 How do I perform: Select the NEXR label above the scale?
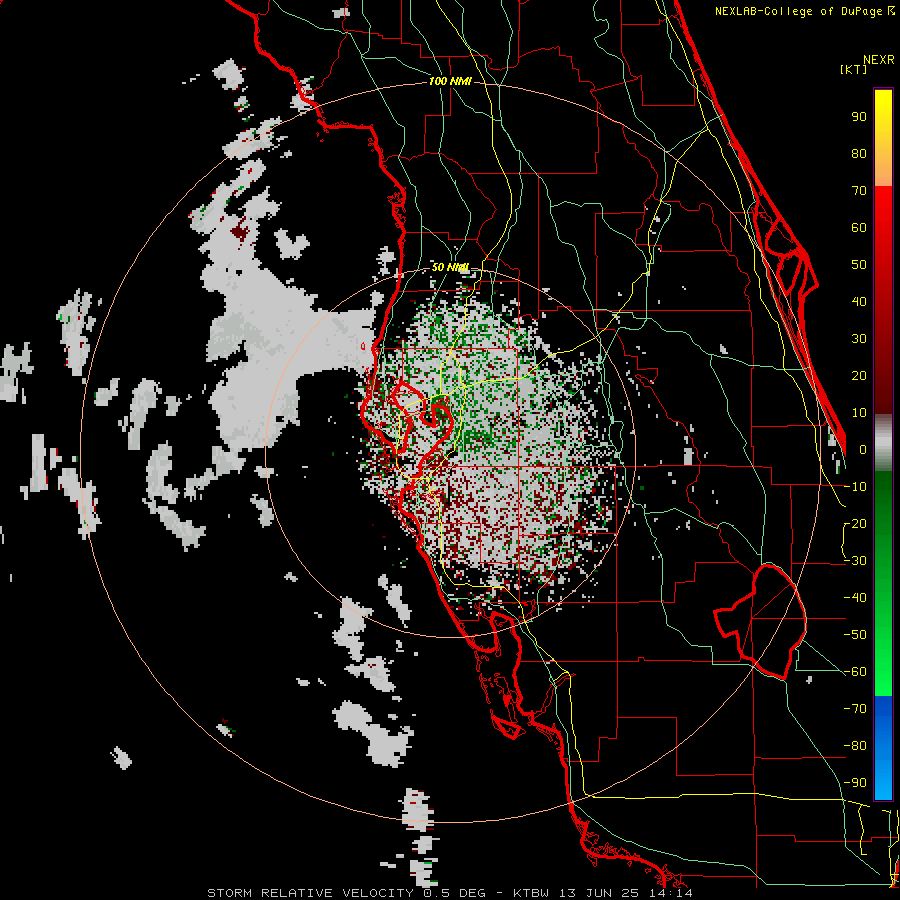tap(878, 60)
